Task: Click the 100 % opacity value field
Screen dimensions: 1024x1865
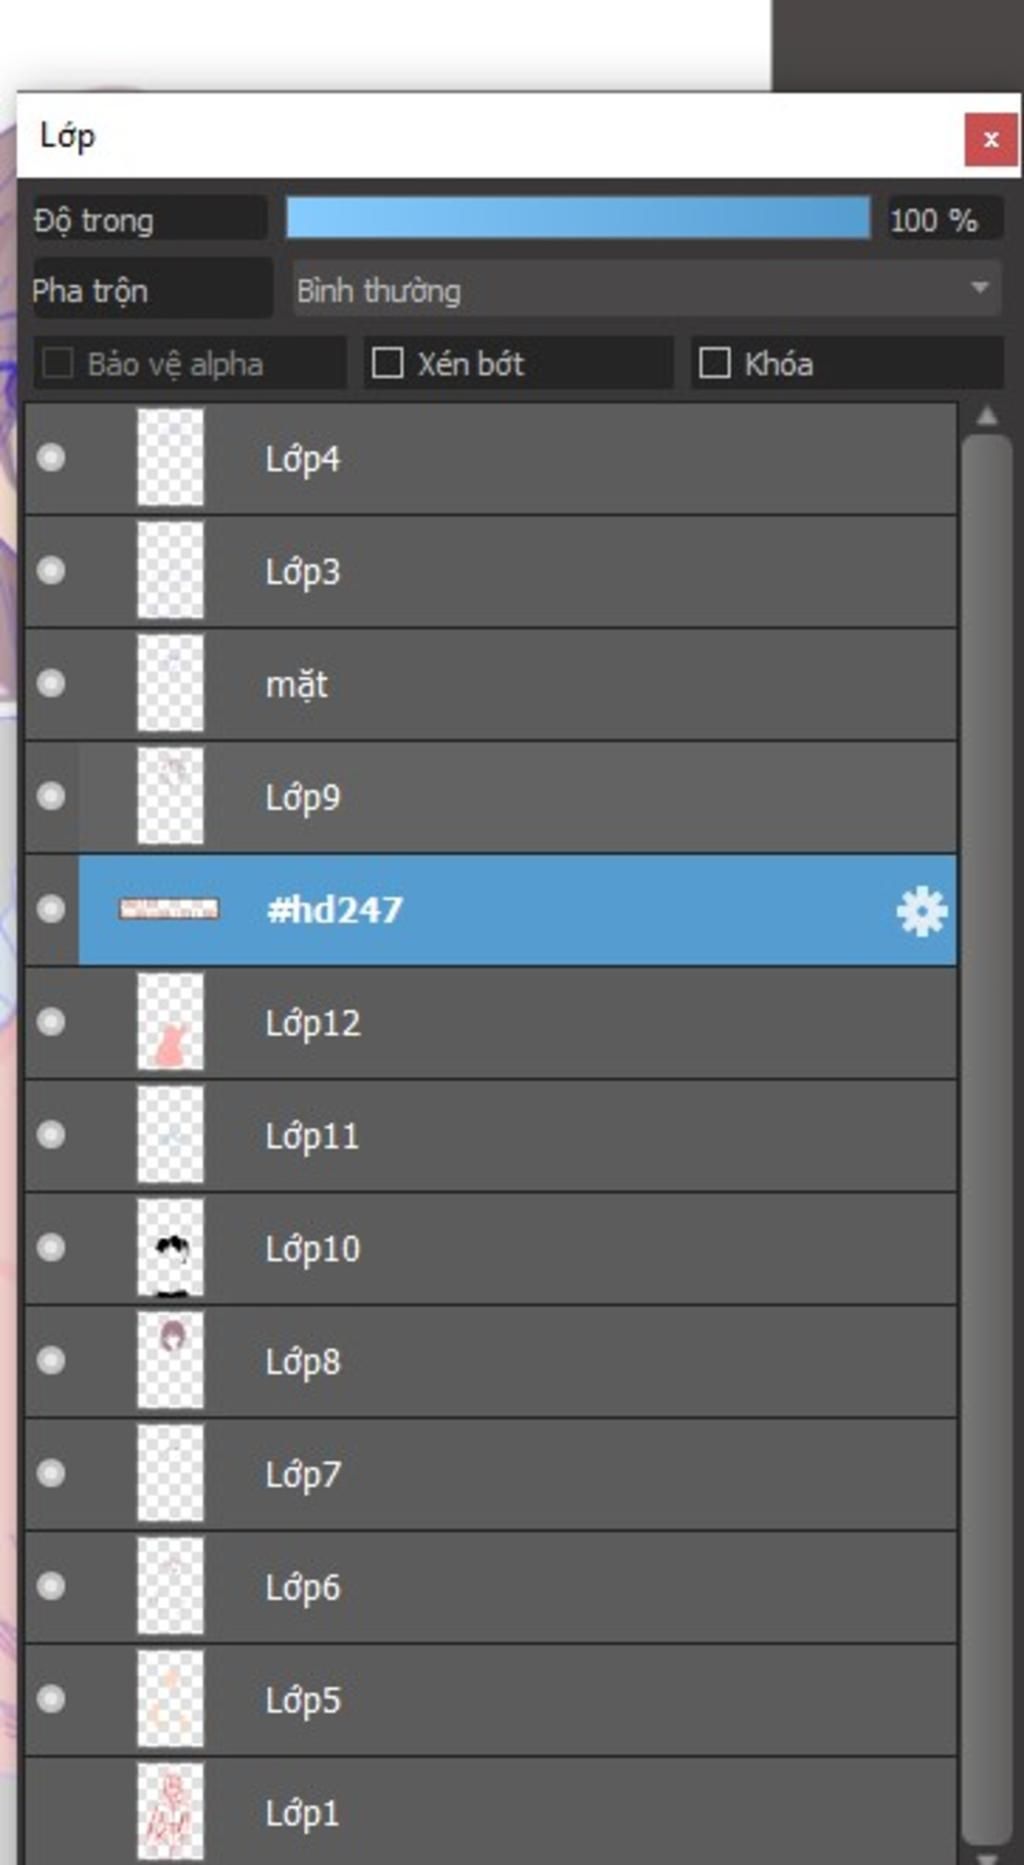Action: [944, 219]
